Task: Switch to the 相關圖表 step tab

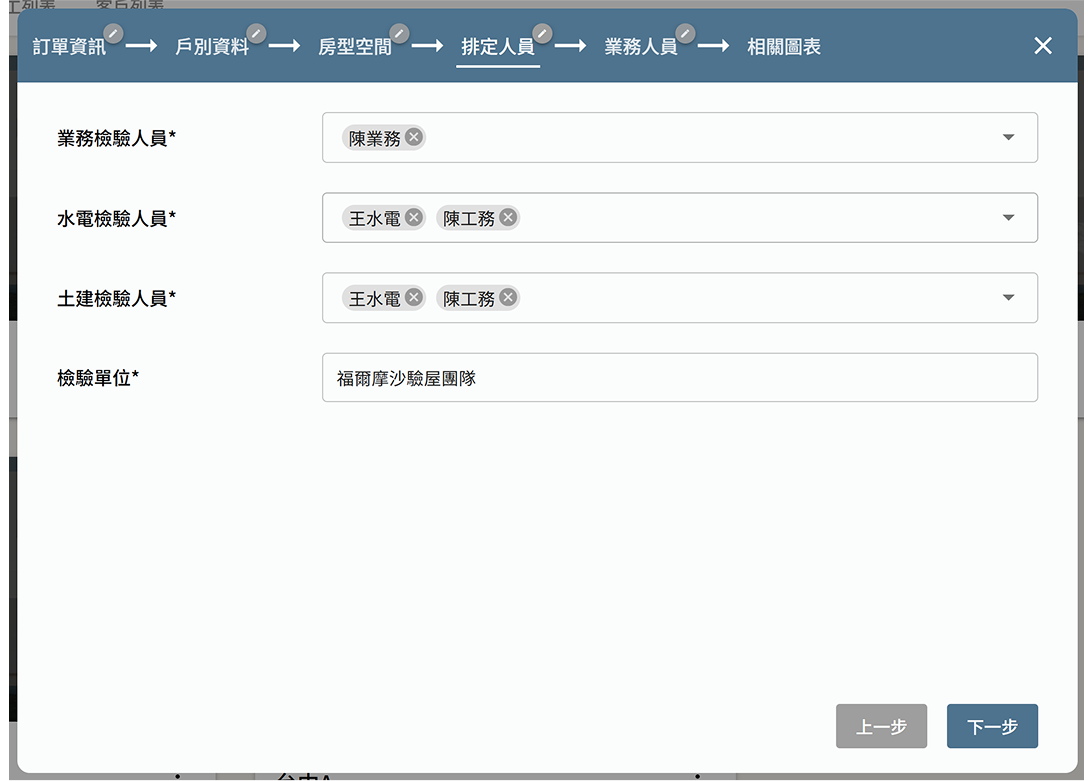Action: 784,47
